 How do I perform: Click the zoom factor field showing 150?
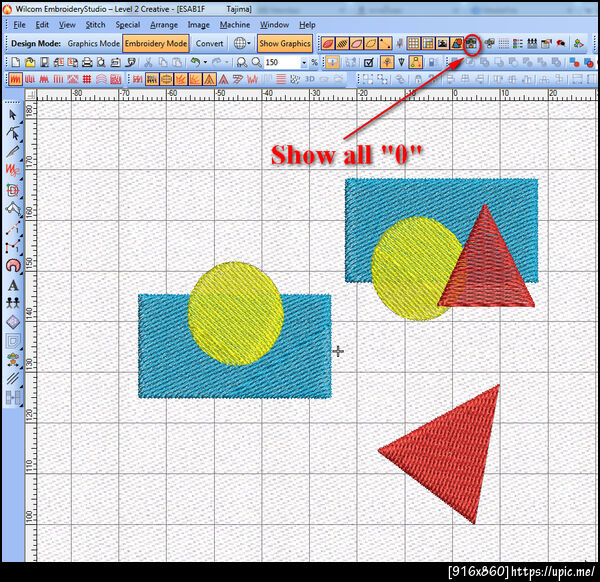pos(282,62)
